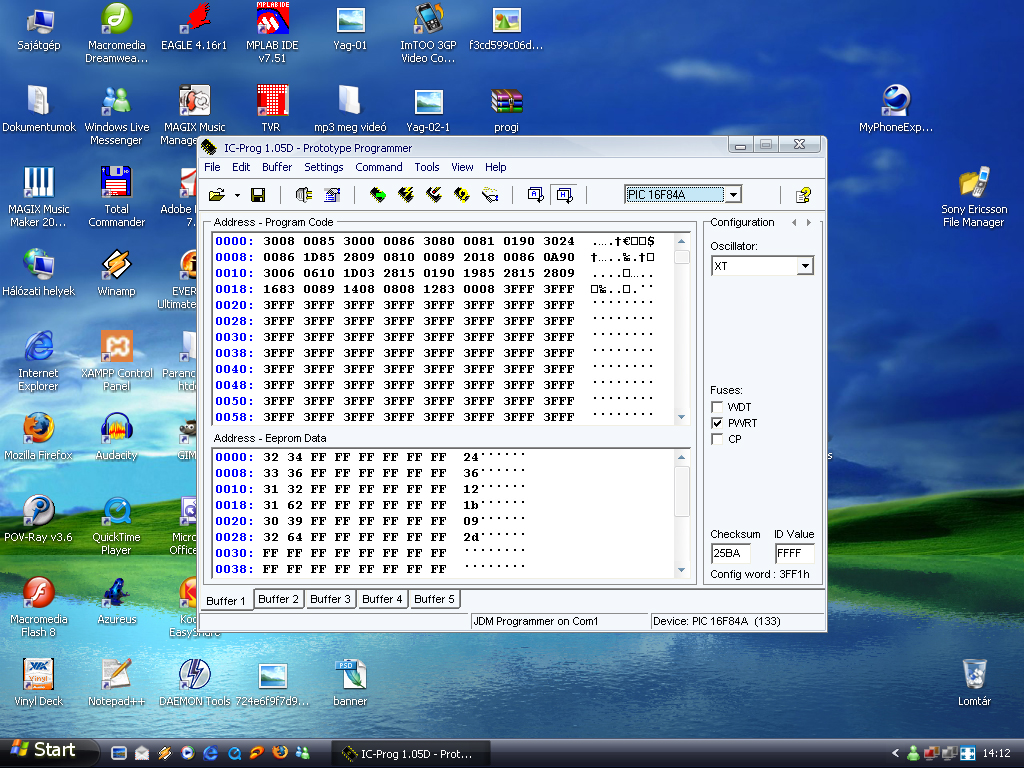Image resolution: width=1024 pixels, height=768 pixels.
Task: Open Audacity desktop icon
Action: pyautogui.click(x=116, y=436)
